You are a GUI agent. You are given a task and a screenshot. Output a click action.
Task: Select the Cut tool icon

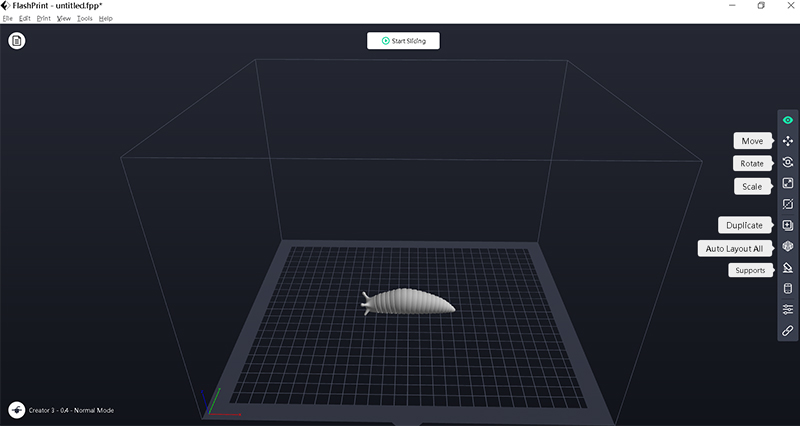[x=788, y=204]
